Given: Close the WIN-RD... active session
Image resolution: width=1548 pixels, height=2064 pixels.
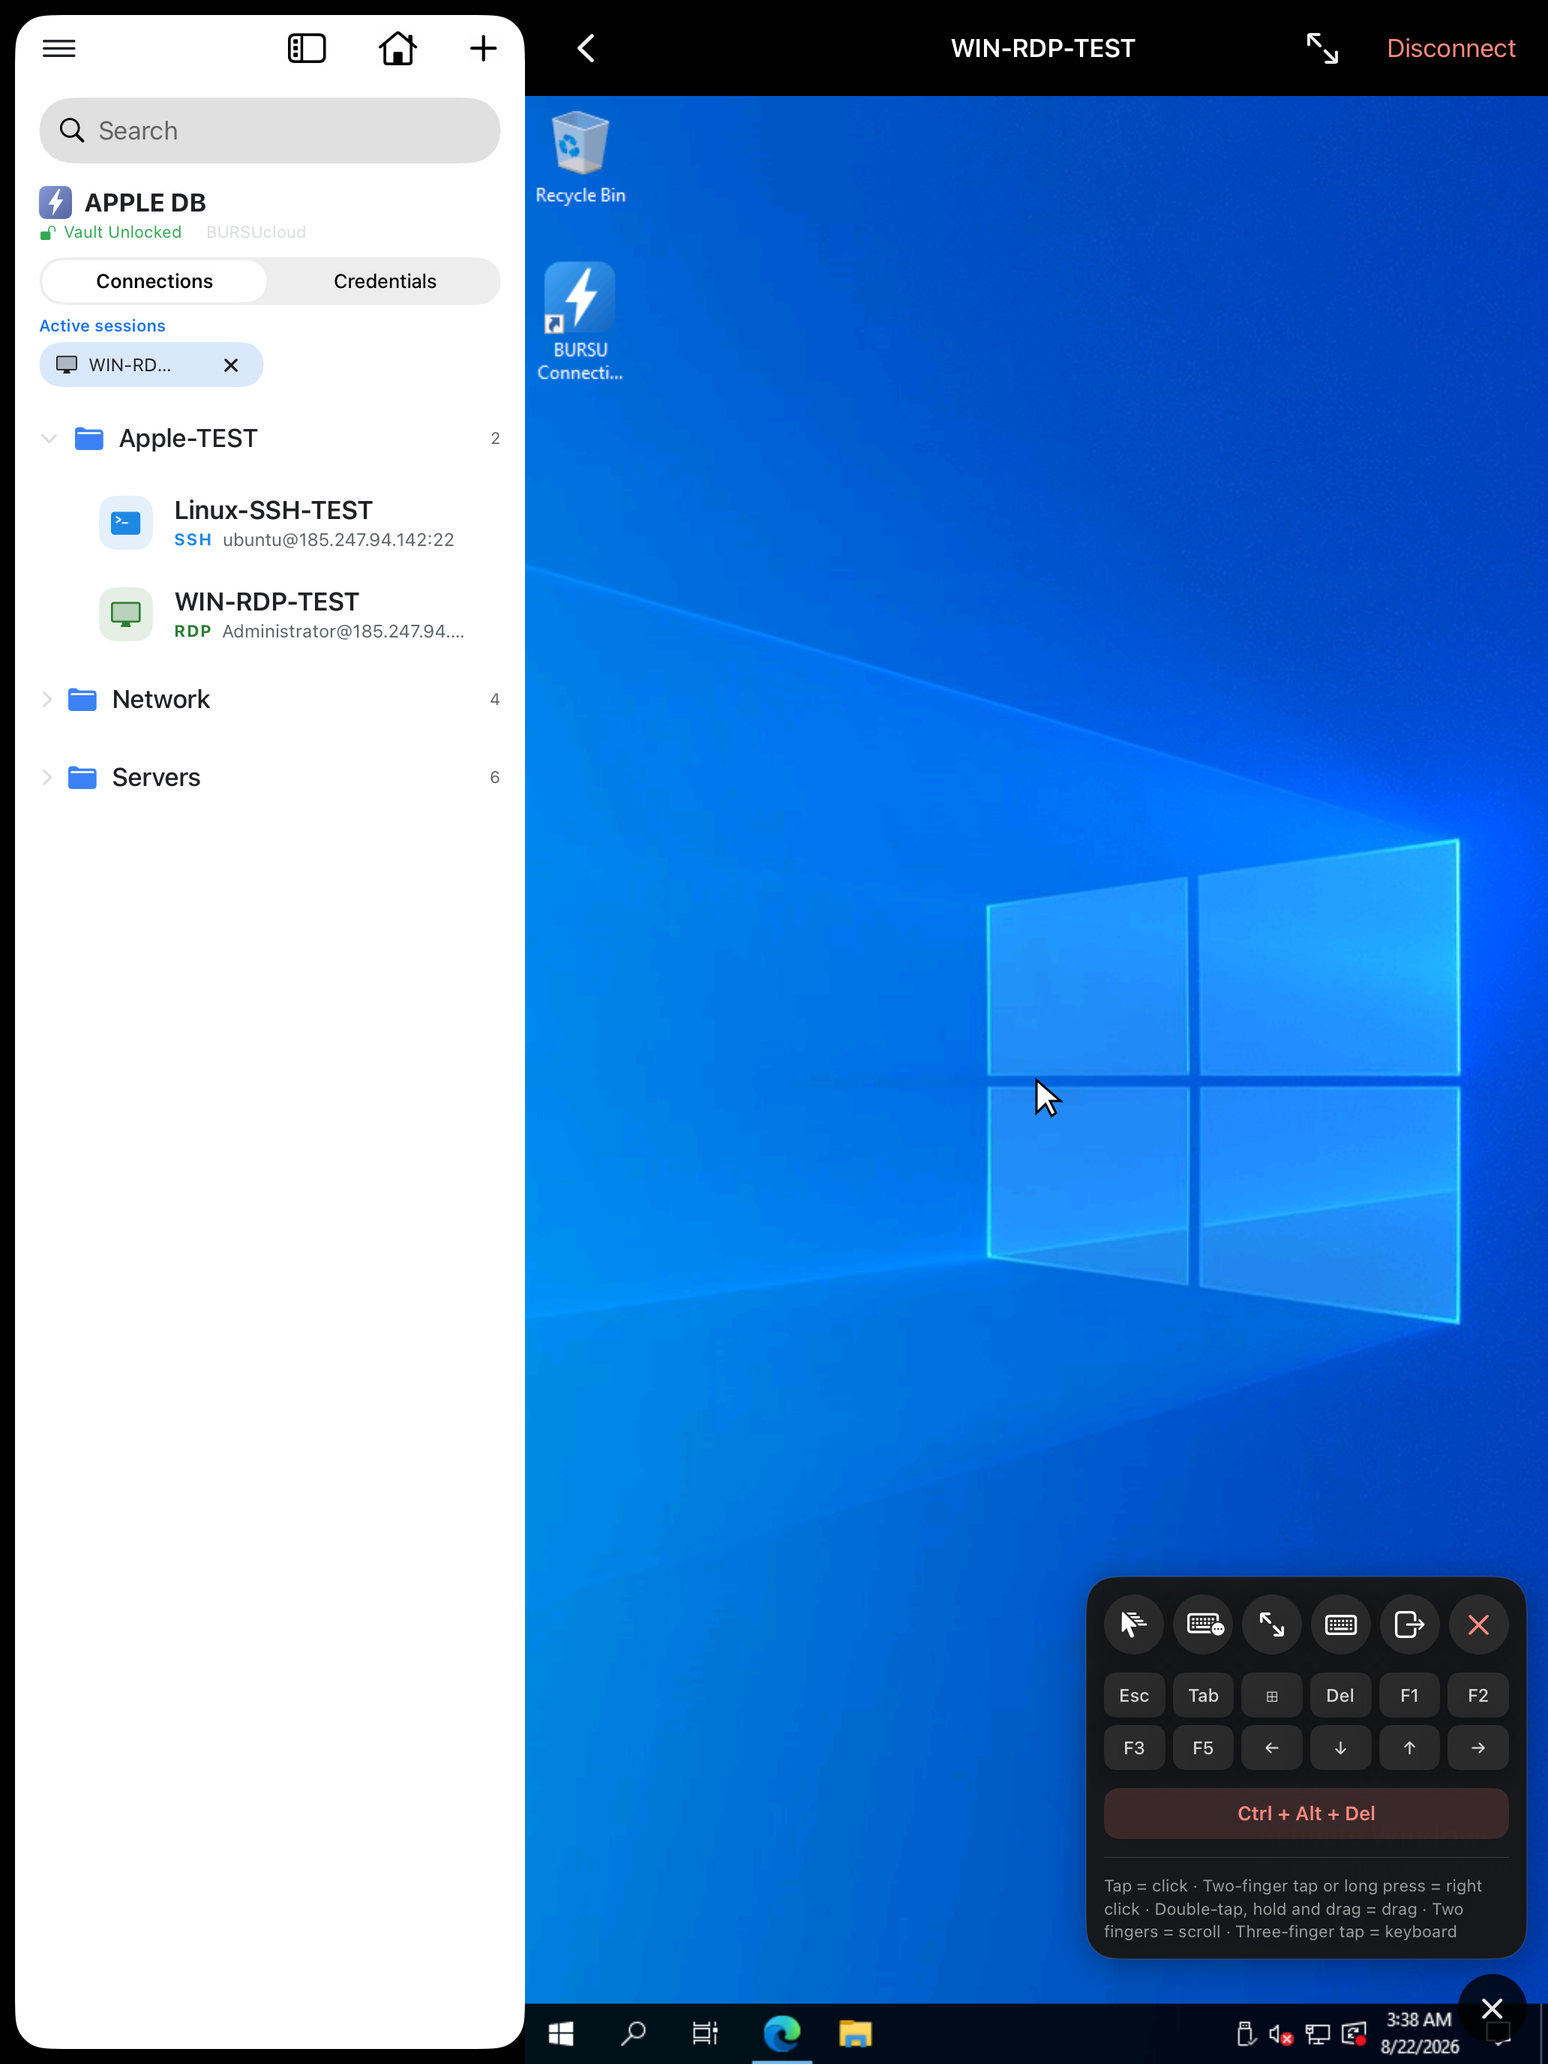Looking at the screenshot, I should pos(231,365).
